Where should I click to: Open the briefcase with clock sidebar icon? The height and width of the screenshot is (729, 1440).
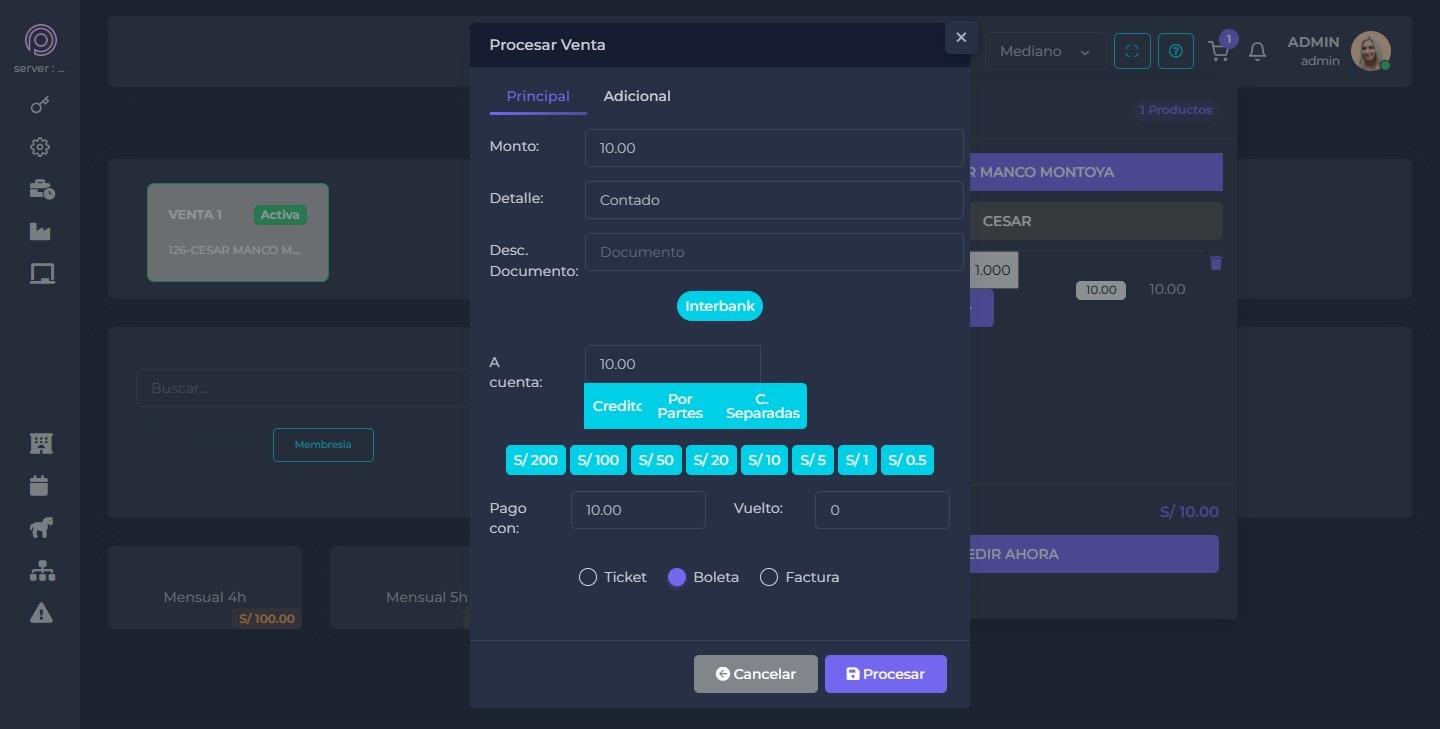click(41, 189)
